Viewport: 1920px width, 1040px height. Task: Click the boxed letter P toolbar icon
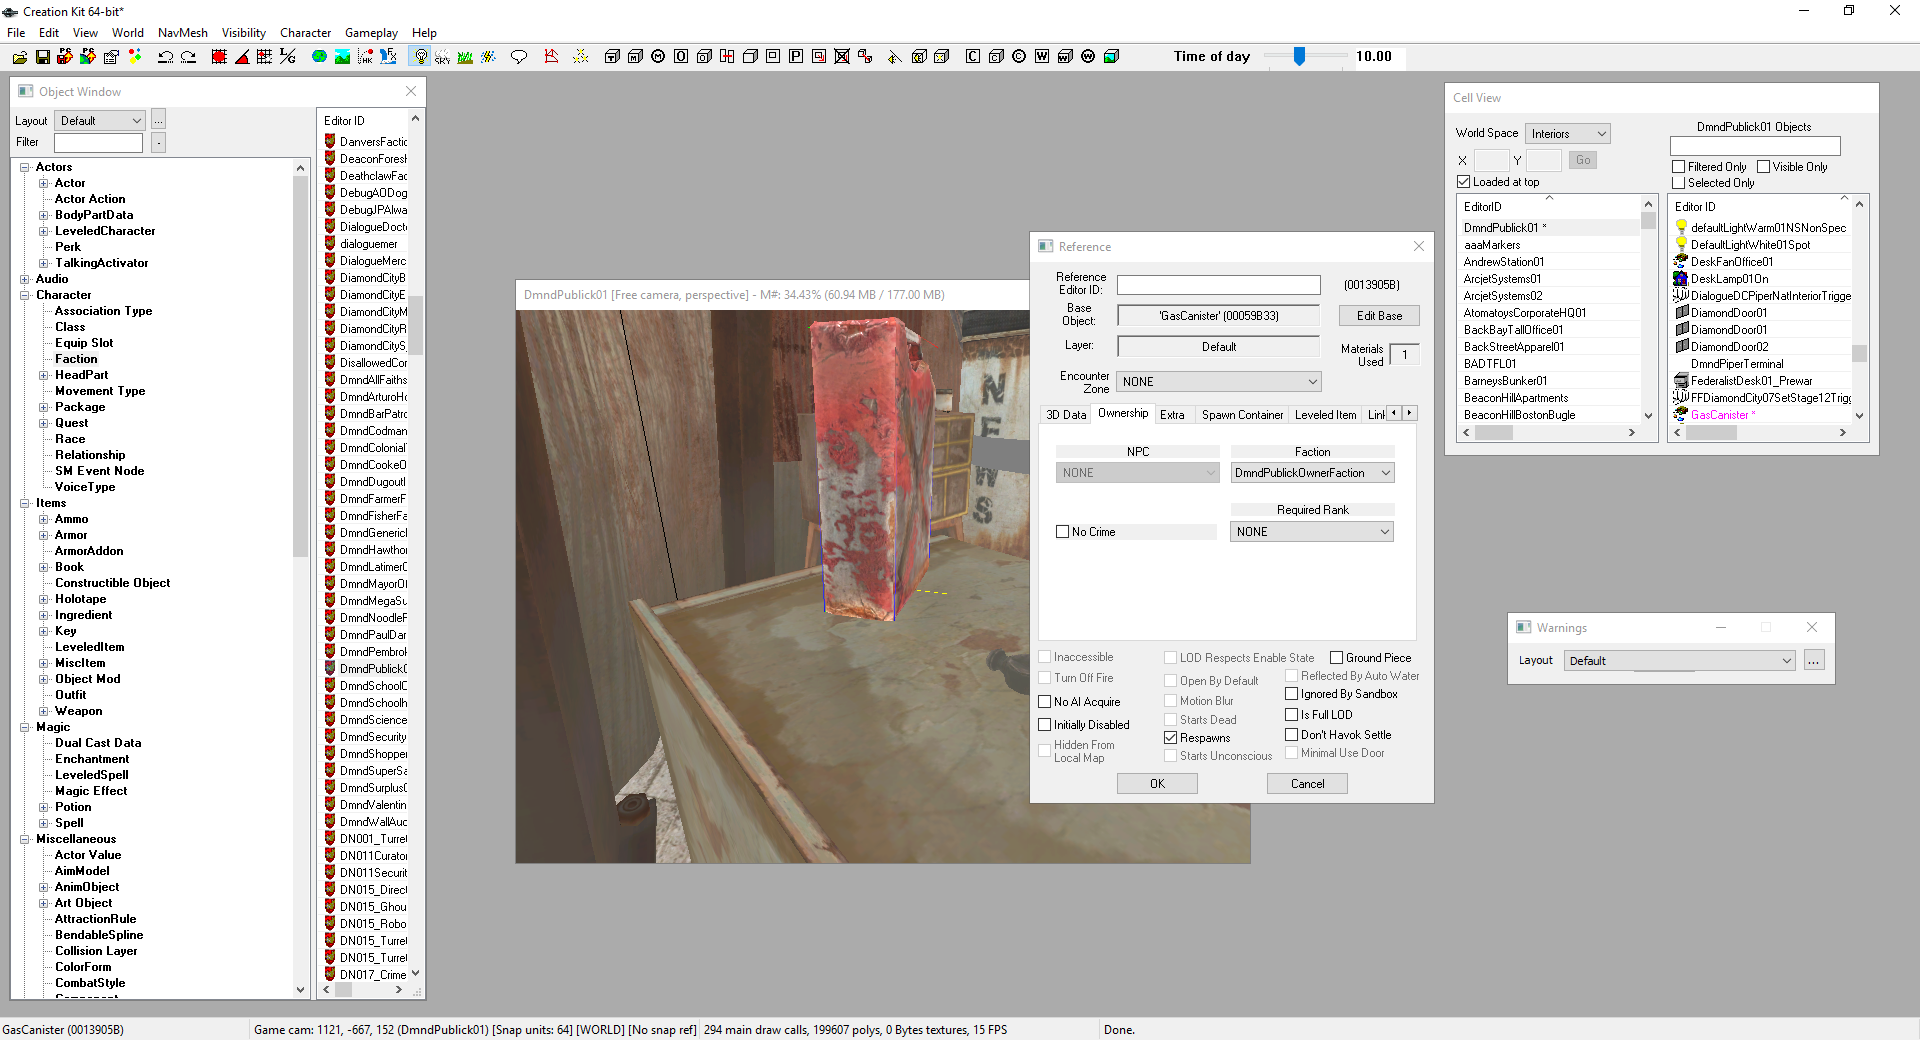796,57
